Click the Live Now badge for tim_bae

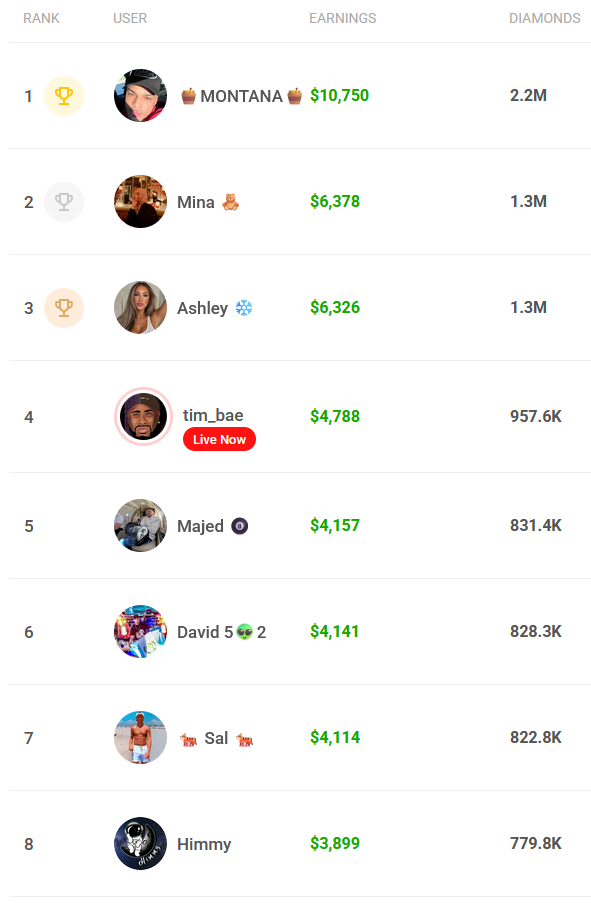pyautogui.click(x=219, y=439)
